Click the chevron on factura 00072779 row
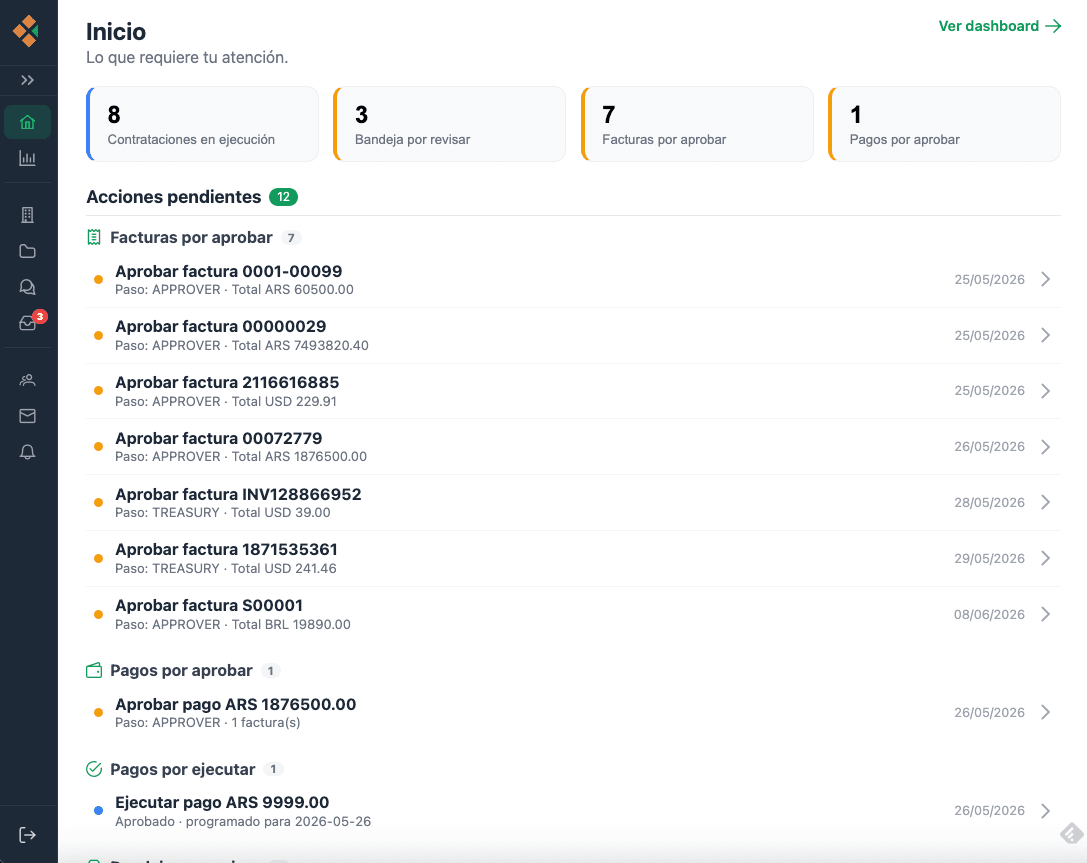The width and height of the screenshot is (1087, 863). pyautogui.click(x=1045, y=447)
